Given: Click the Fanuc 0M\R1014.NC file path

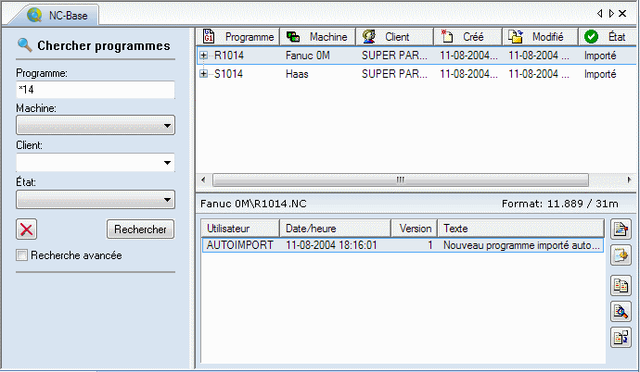Looking at the screenshot, I should pyautogui.click(x=253, y=203).
